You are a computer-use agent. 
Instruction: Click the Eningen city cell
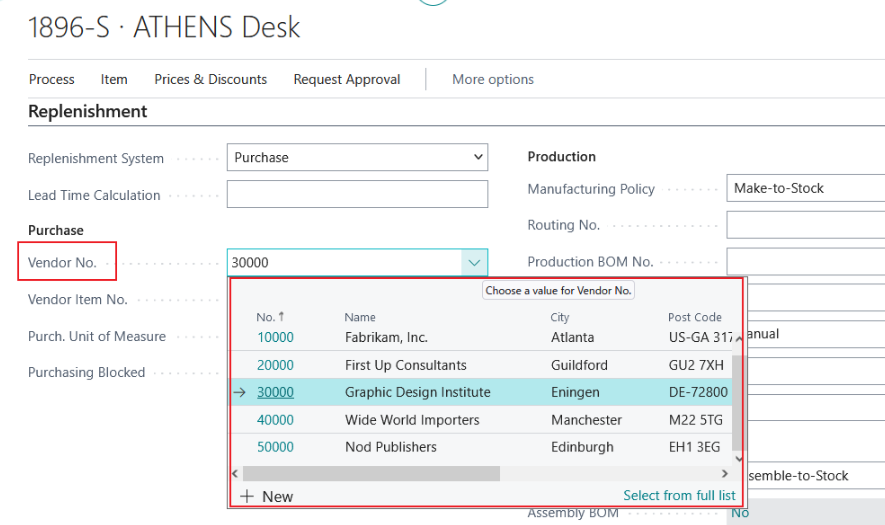tap(575, 392)
